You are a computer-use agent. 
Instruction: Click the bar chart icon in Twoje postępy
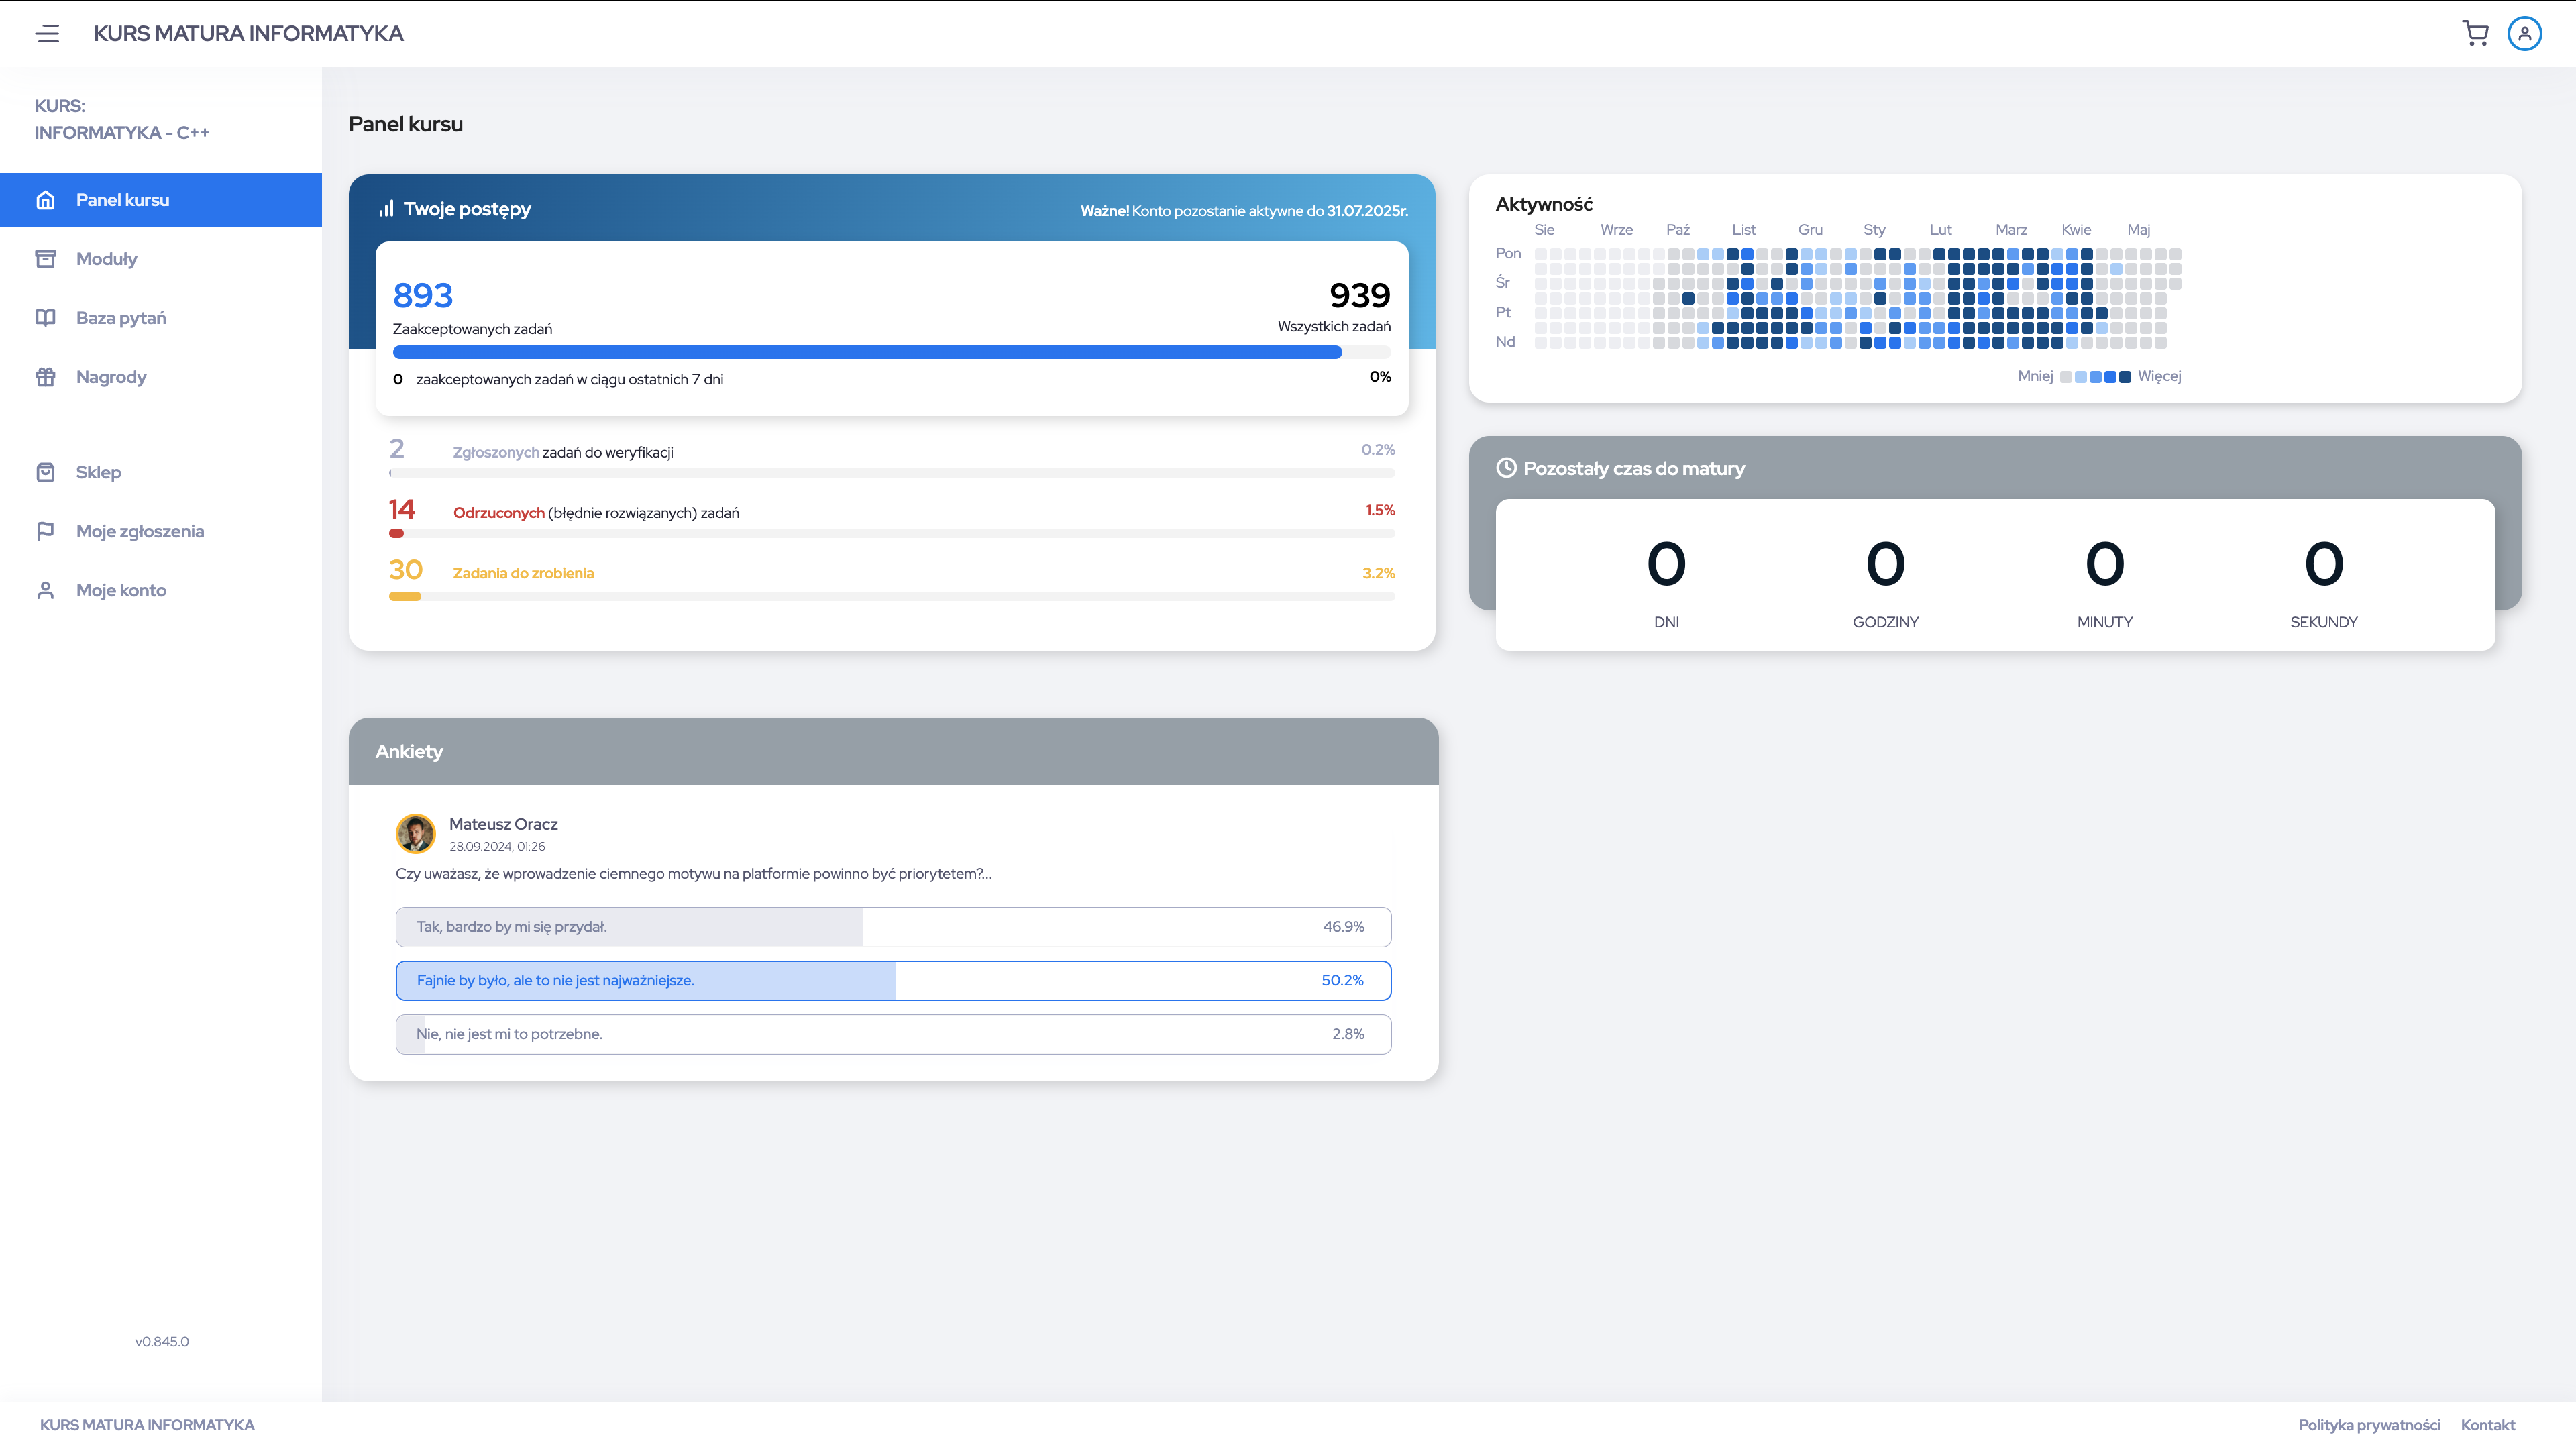coord(386,209)
